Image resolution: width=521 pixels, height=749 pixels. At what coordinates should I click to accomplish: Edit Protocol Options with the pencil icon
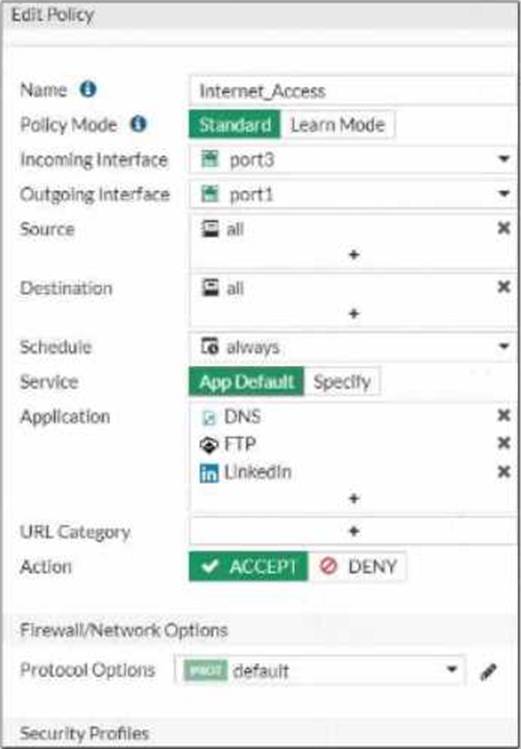[488, 672]
